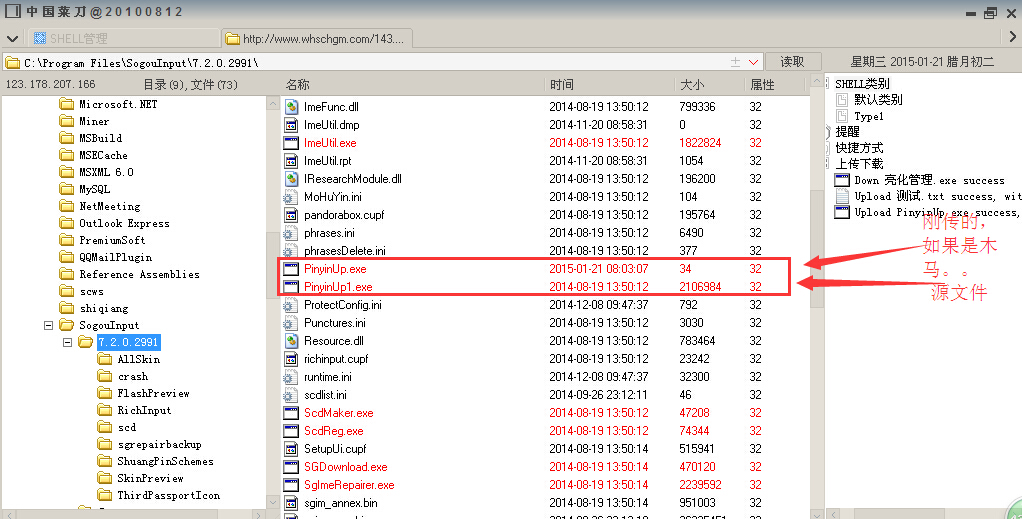Click the ProtectConfig.ini file icon
Viewport: 1022px width, 519px height.
[x=290, y=305]
